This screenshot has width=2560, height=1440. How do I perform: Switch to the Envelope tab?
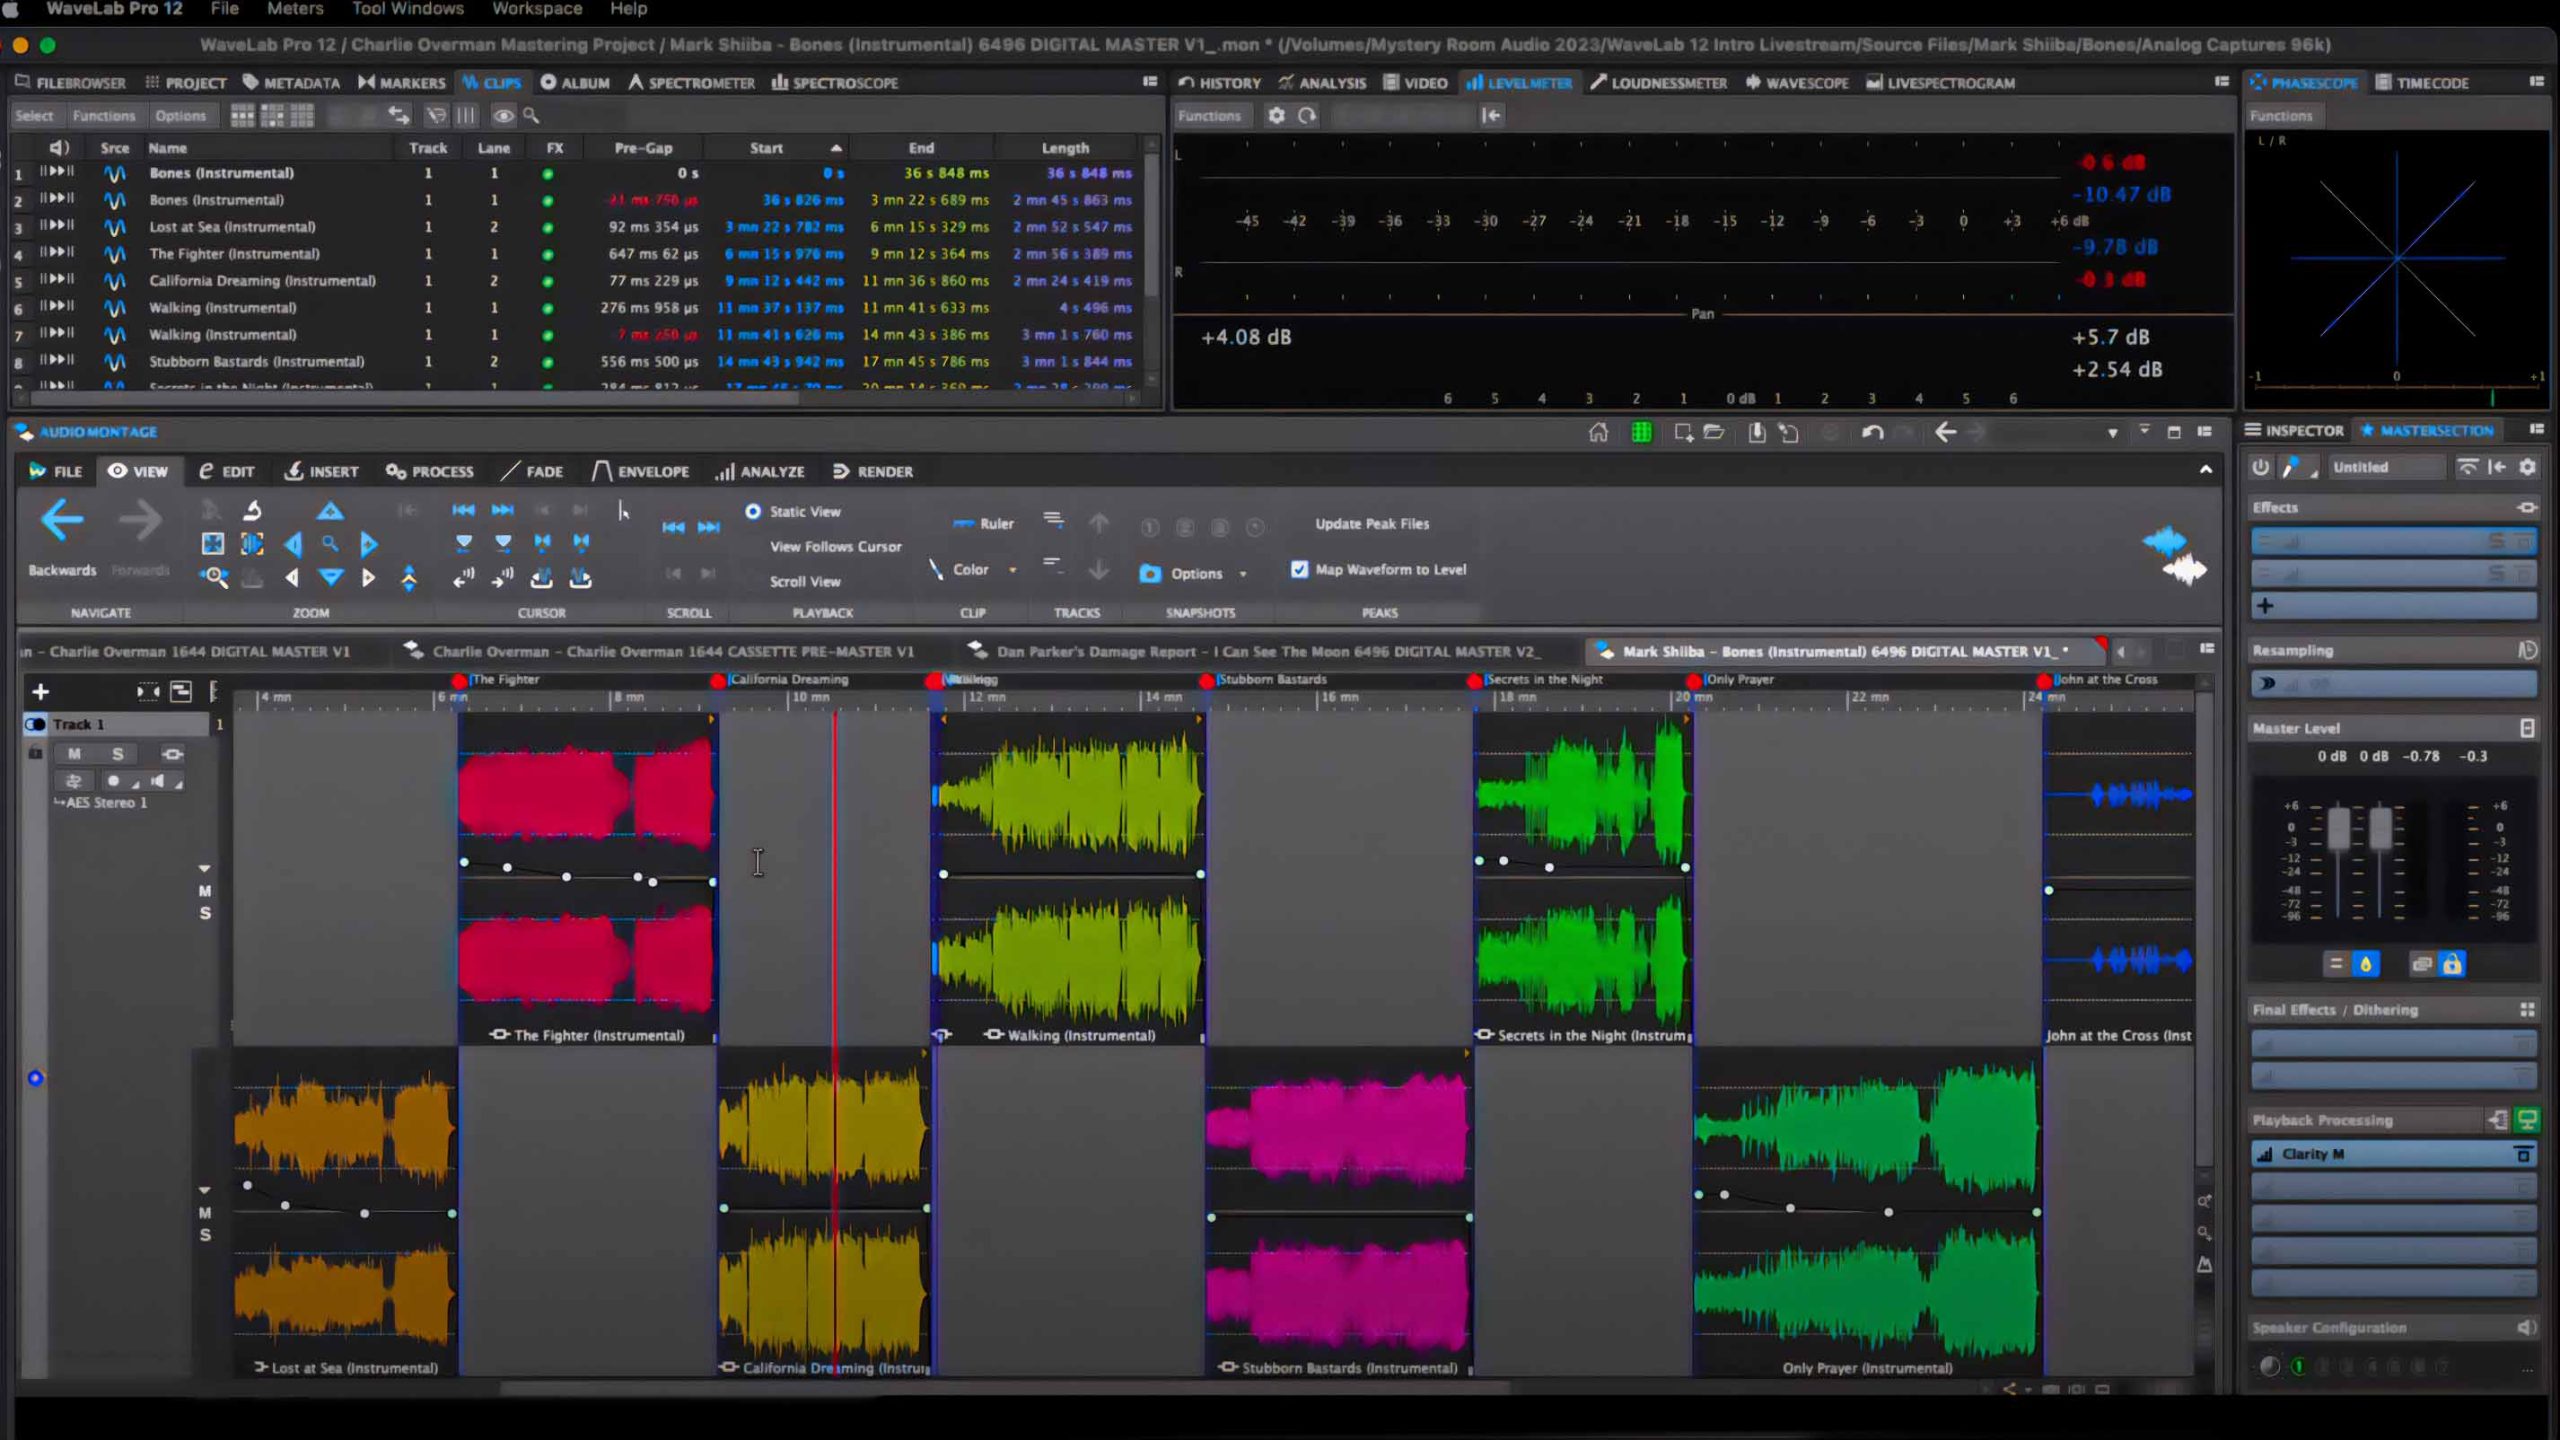641,471
